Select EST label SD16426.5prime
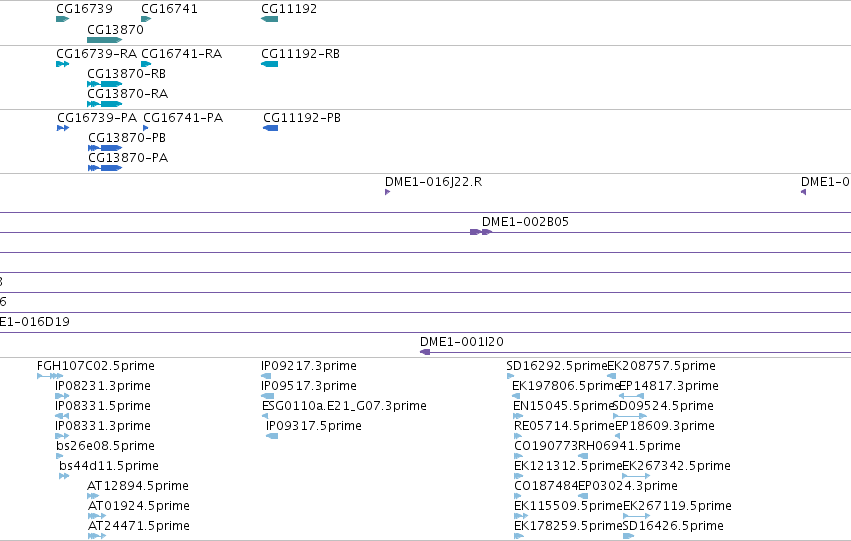851x541 pixels. (x=673, y=526)
